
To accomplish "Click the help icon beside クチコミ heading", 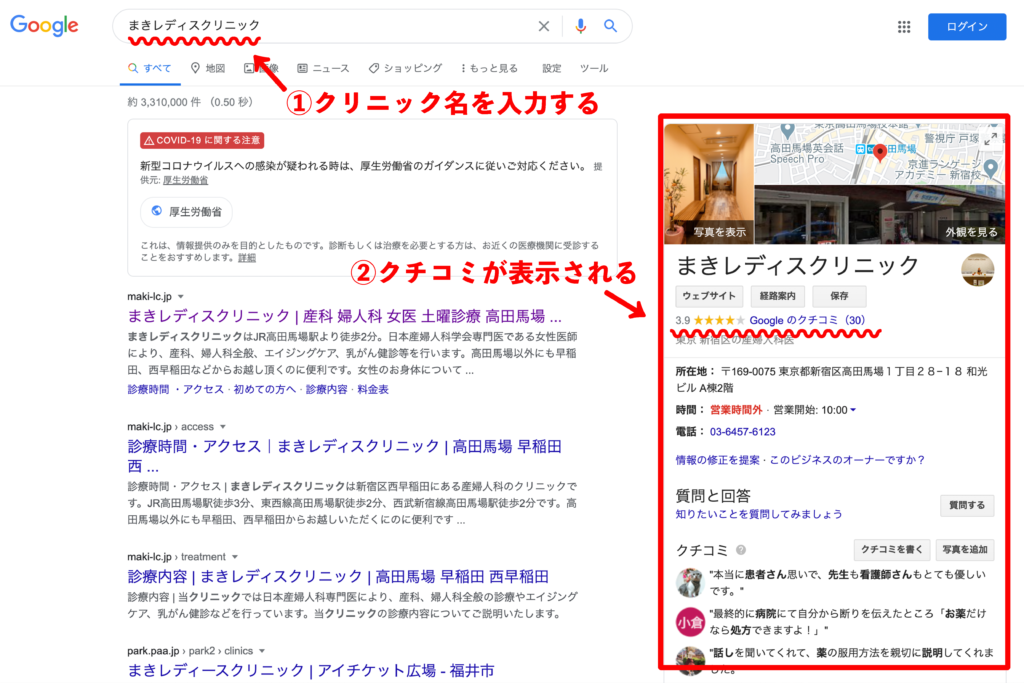I will (x=741, y=550).
